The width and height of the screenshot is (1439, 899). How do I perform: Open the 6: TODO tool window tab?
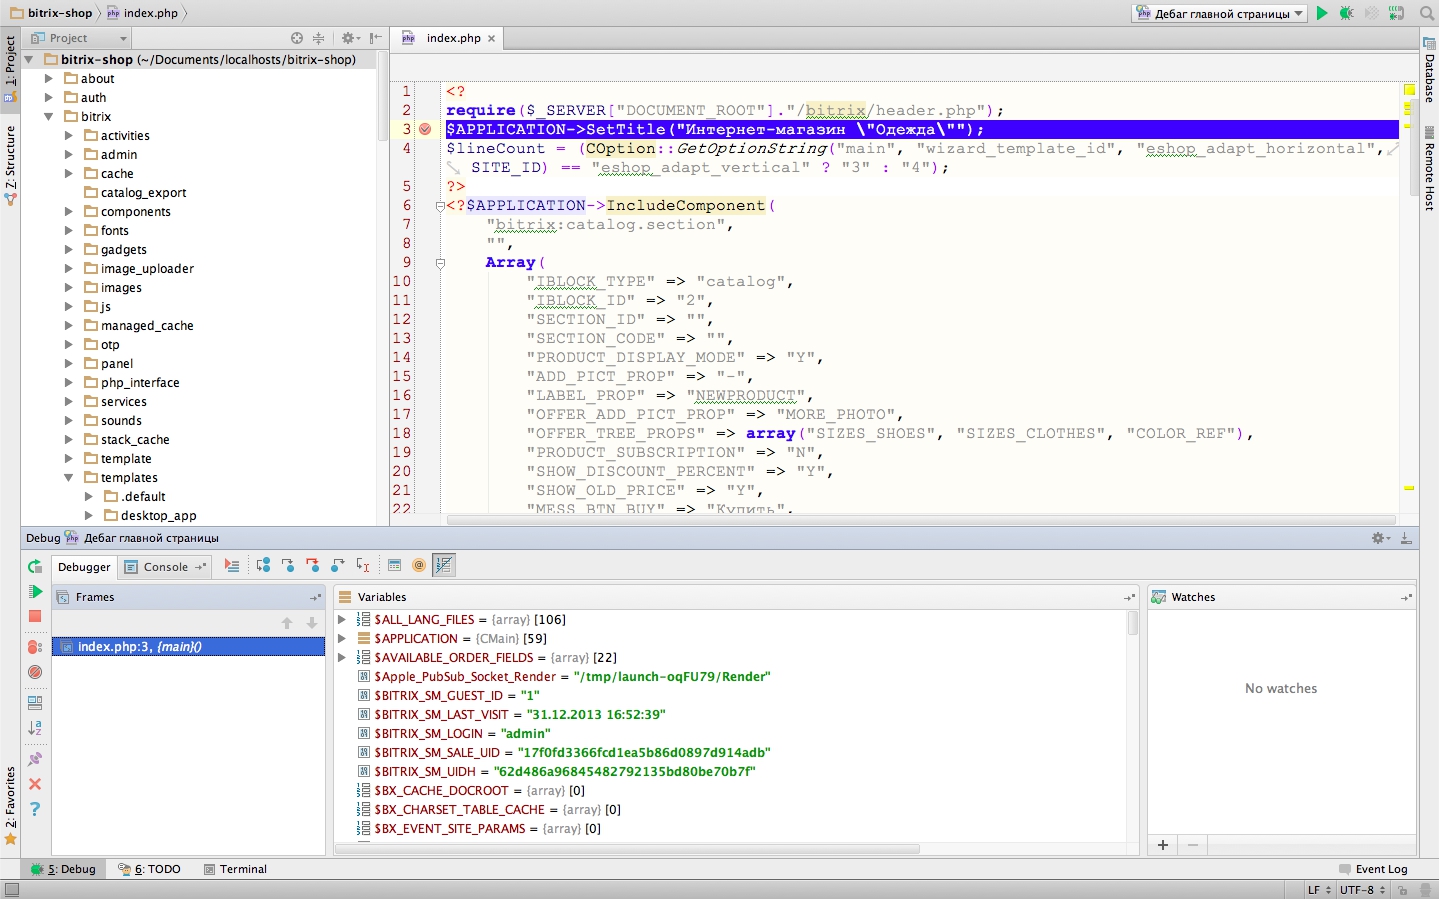[150, 869]
